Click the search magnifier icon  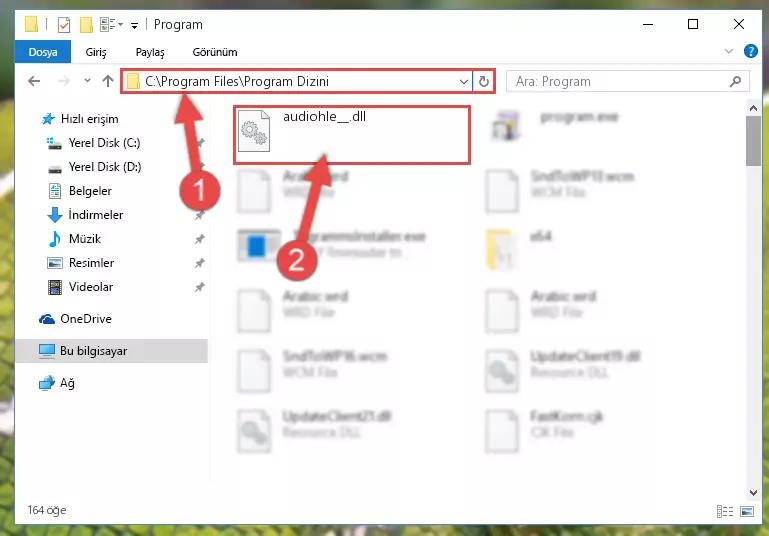click(736, 81)
